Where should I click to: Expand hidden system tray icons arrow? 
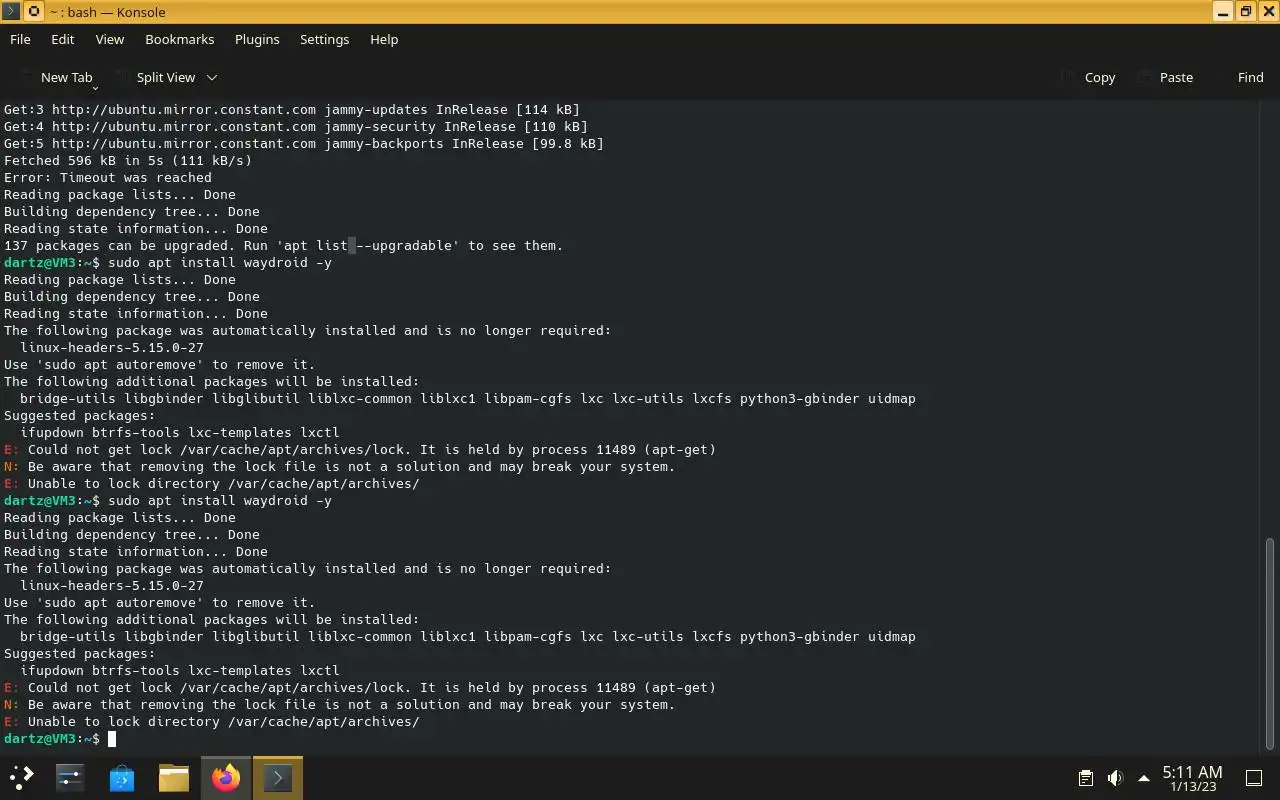coord(1144,778)
